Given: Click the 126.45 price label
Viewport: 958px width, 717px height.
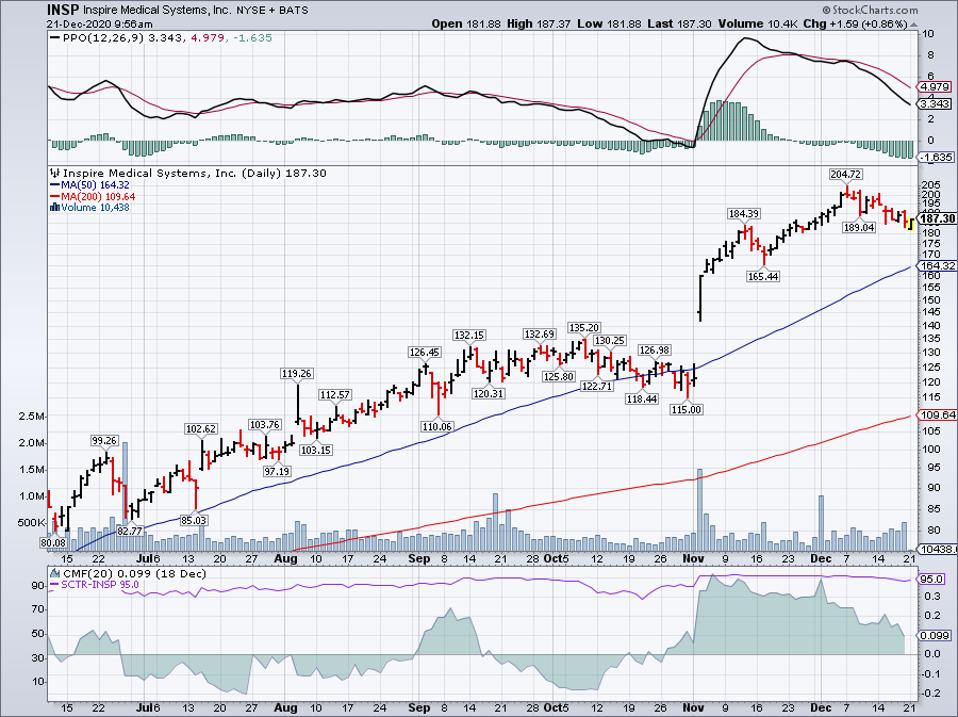Looking at the screenshot, I should 425,352.
